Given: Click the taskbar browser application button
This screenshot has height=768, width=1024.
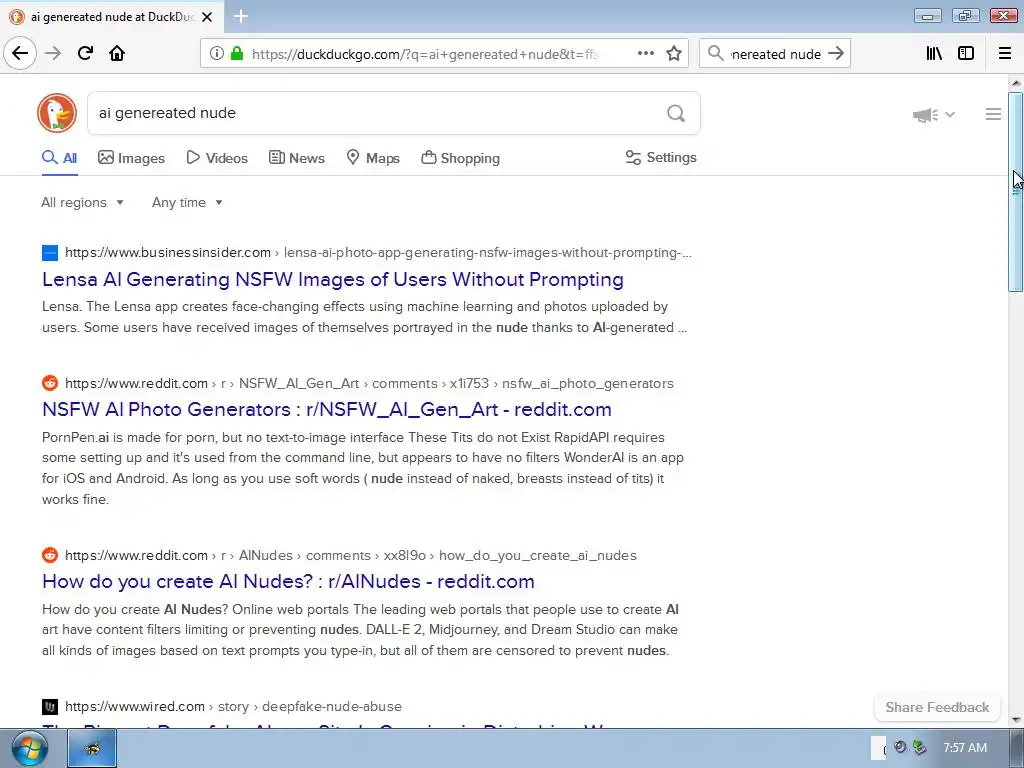Looking at the screenshot, I should [92, 748].
